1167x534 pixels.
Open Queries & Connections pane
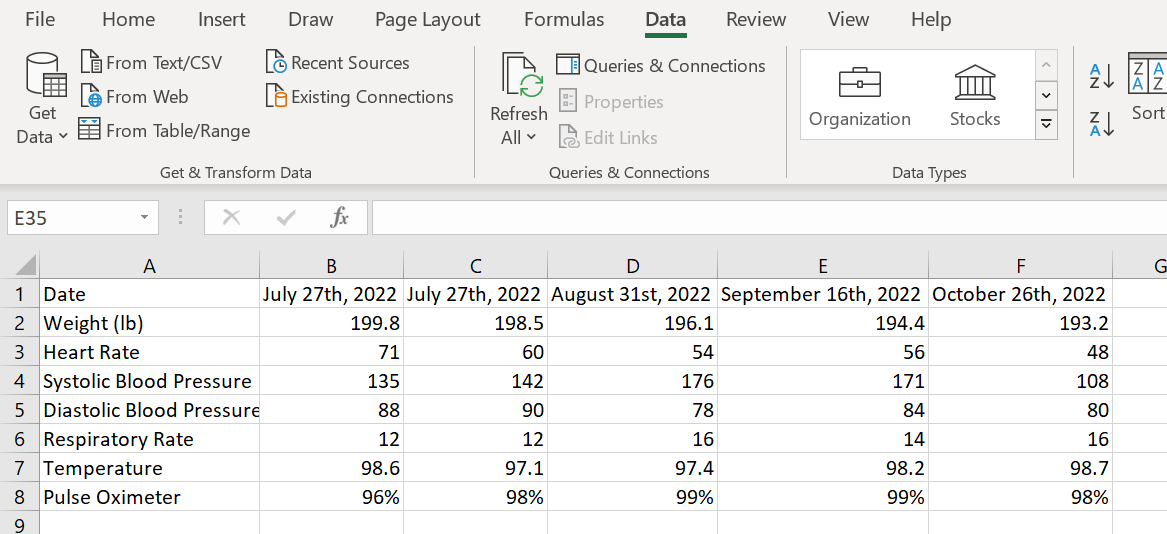(661, 66)
